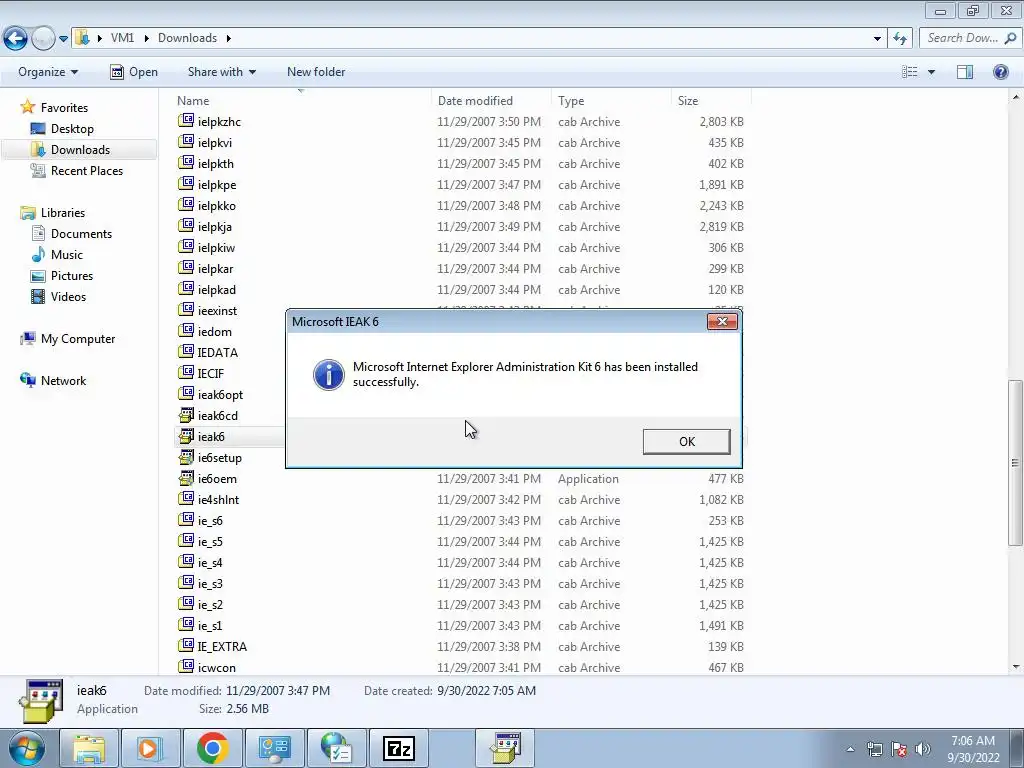Select the ieak6opt file
The image size is (1024, 768).
click(x=220, y=395)
